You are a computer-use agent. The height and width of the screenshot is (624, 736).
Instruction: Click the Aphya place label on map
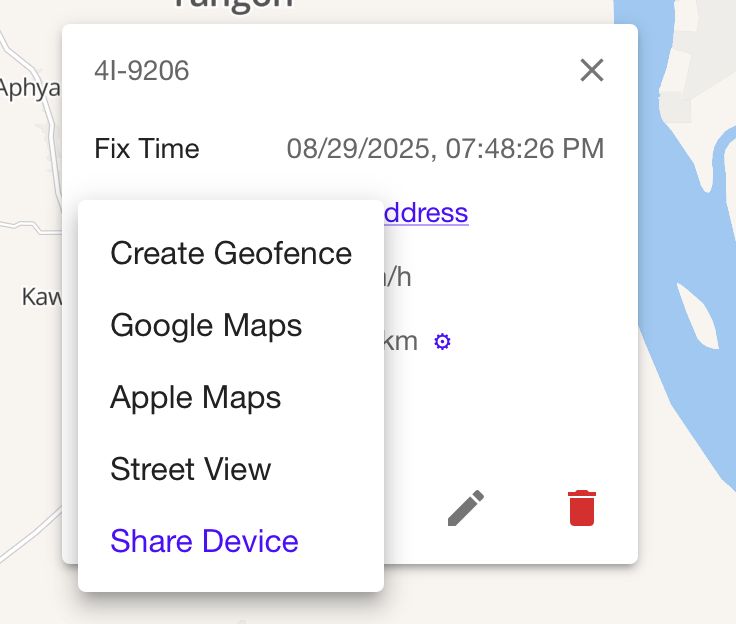point(30,88)
